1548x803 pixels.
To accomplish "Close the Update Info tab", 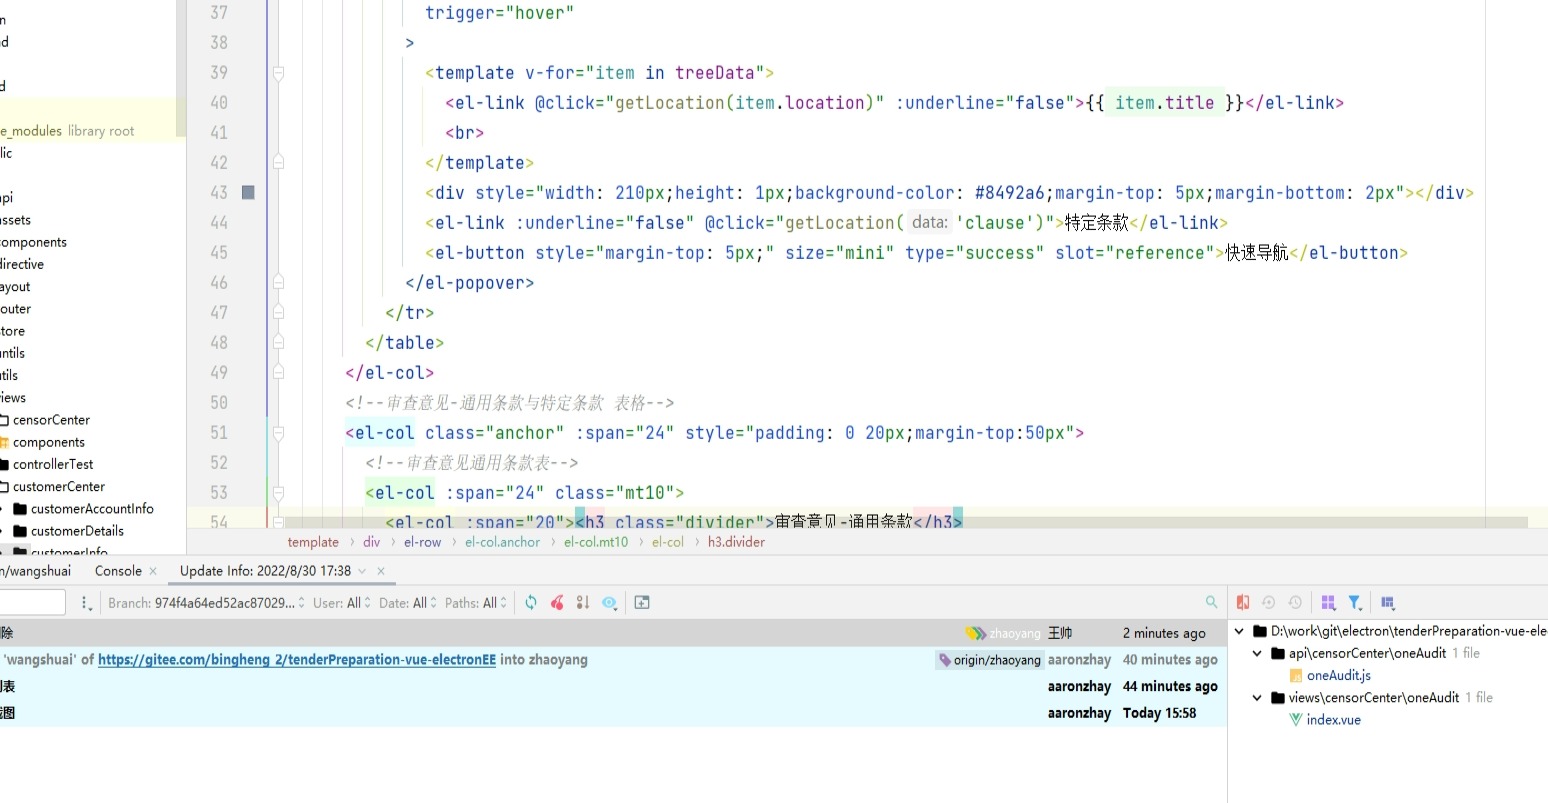I will pos(381,571).
